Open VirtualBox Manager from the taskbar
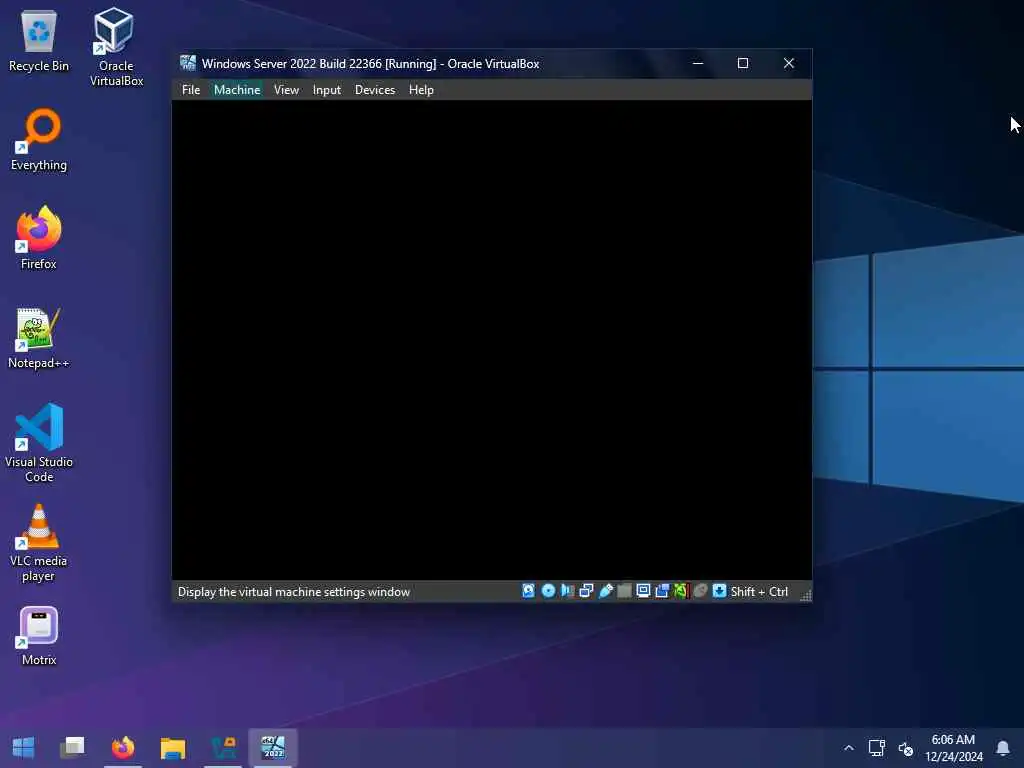Viewport: 1024px width, 768px height. click(x=223, y=747)
